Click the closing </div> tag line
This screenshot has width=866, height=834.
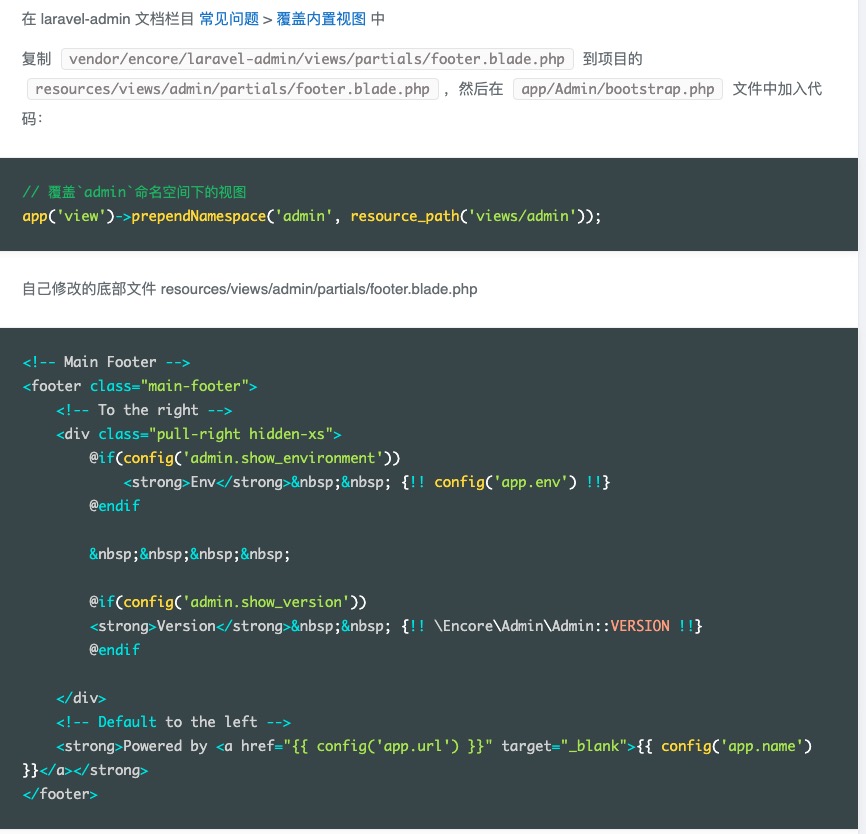pos(81,698)
